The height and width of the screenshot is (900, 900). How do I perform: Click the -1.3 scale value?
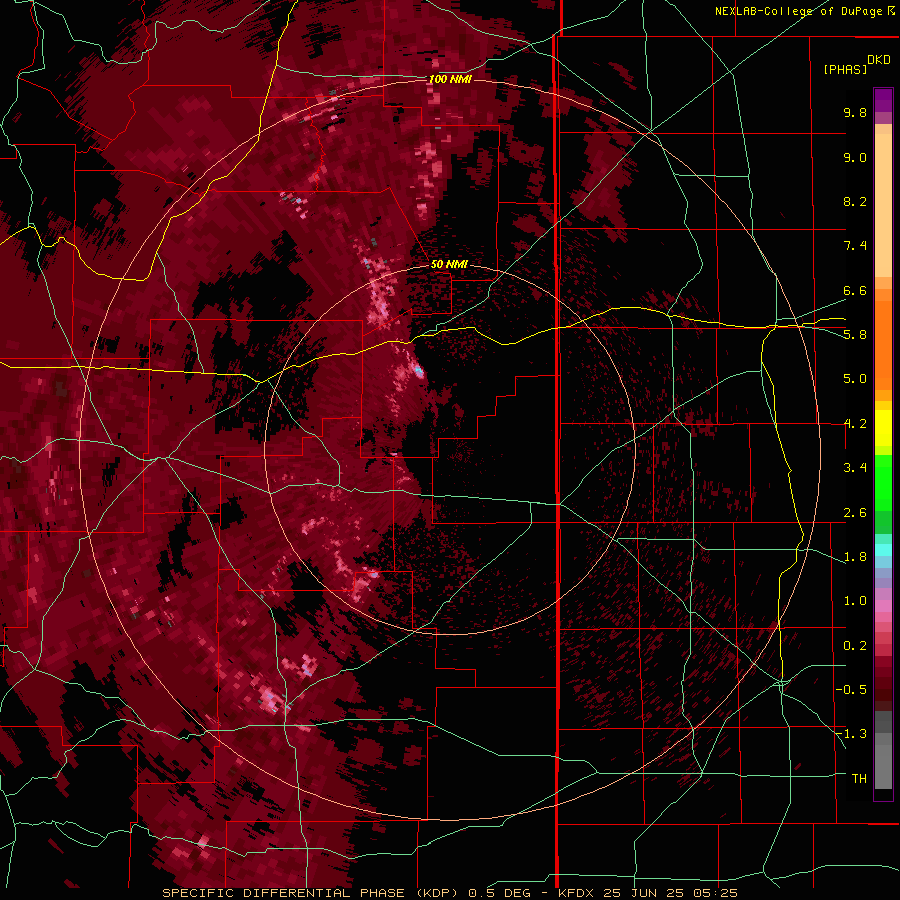pyautogui.click(x=851, y=734)
